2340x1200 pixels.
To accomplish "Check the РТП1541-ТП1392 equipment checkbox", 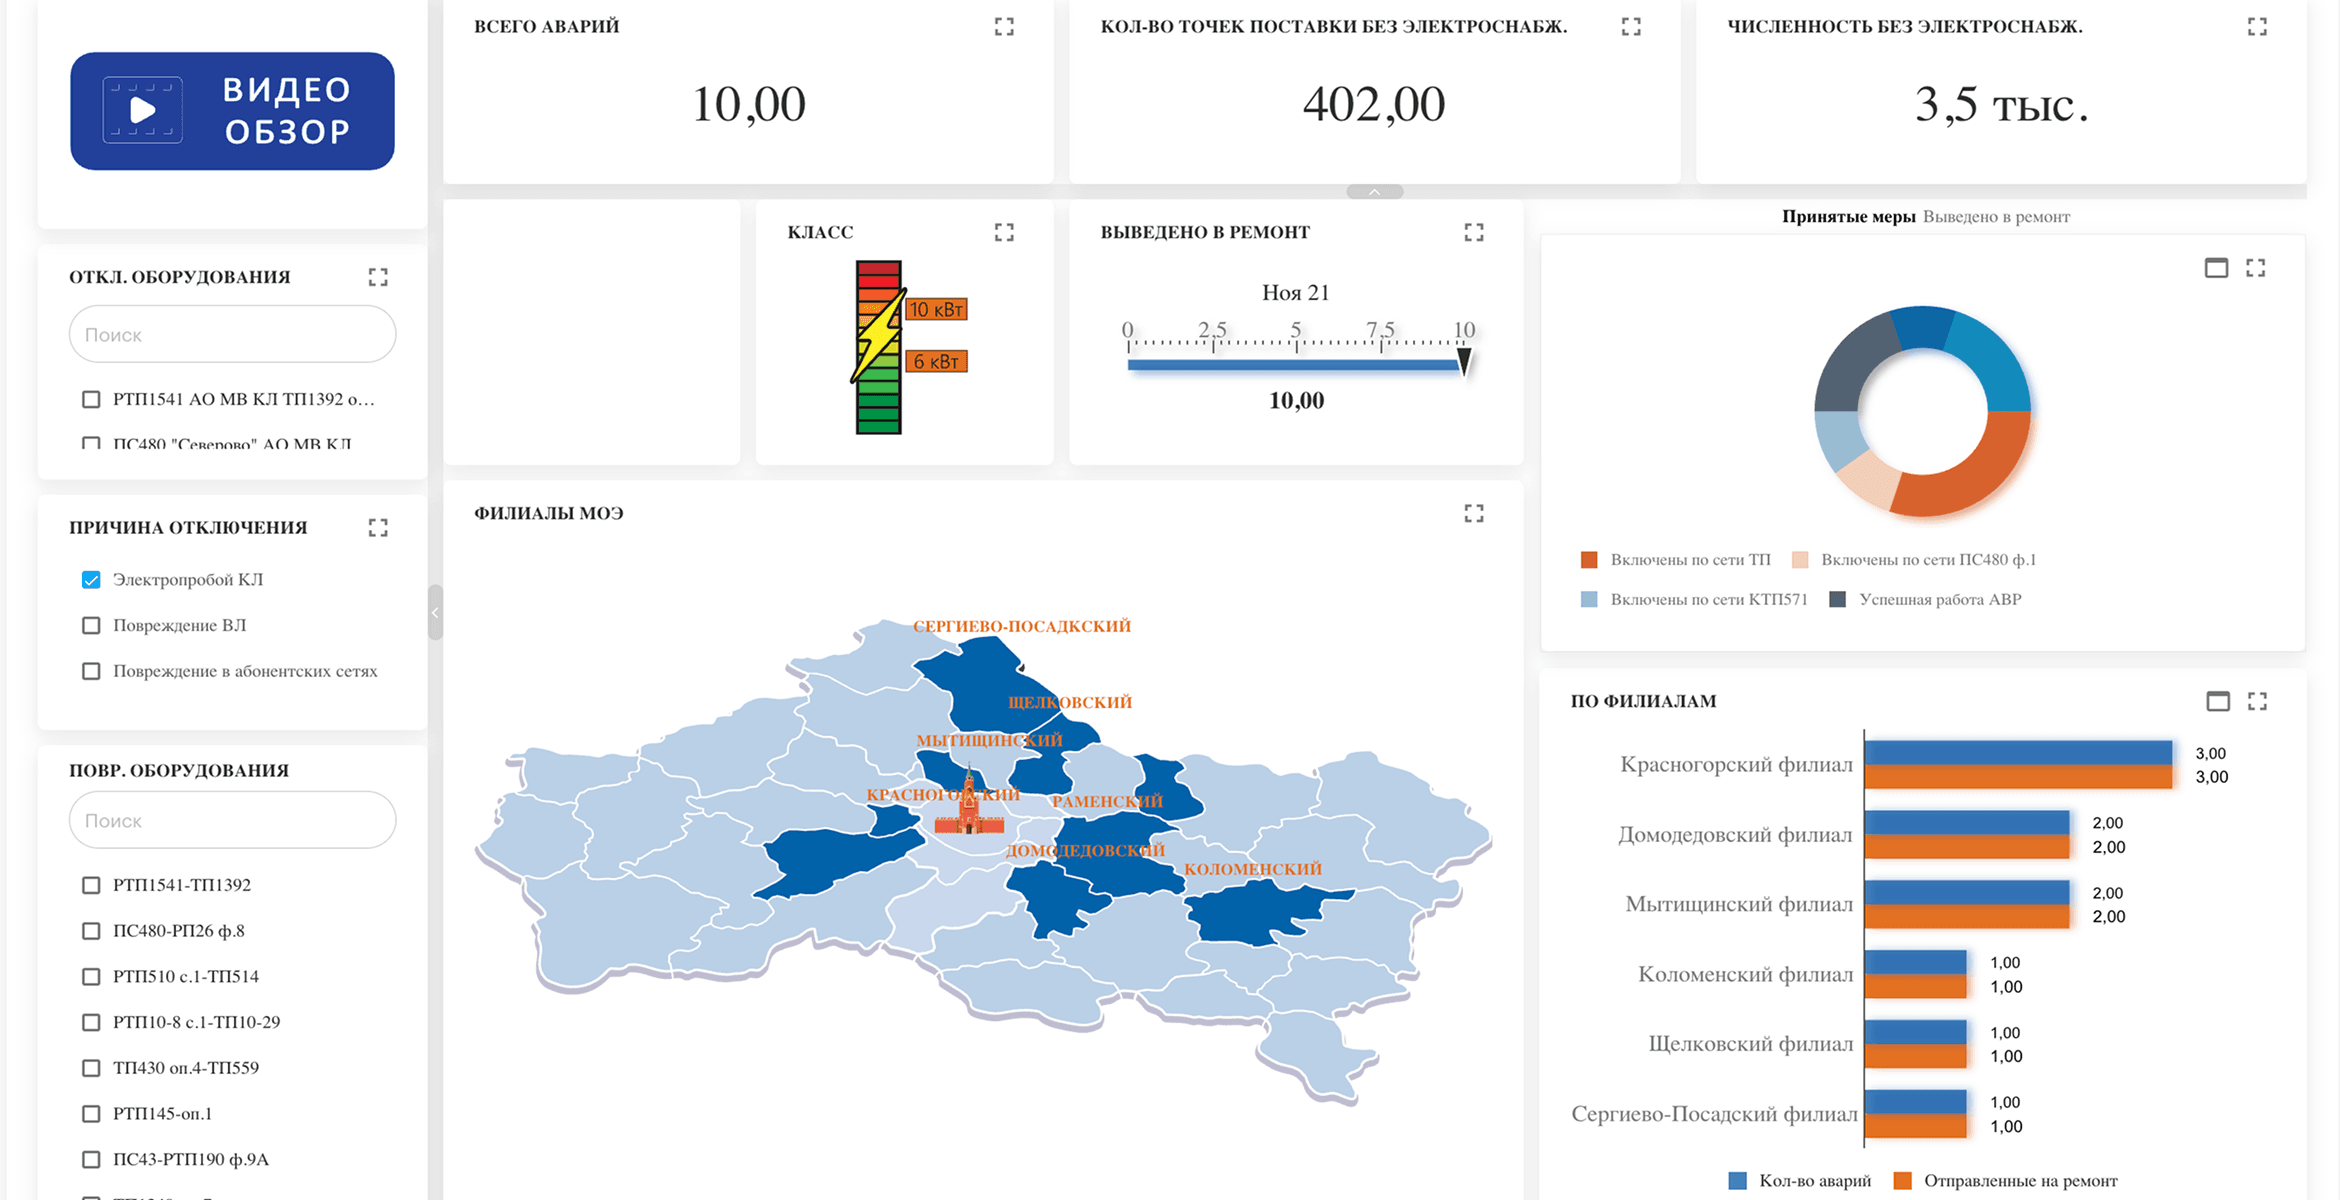I will pos(91,885).
